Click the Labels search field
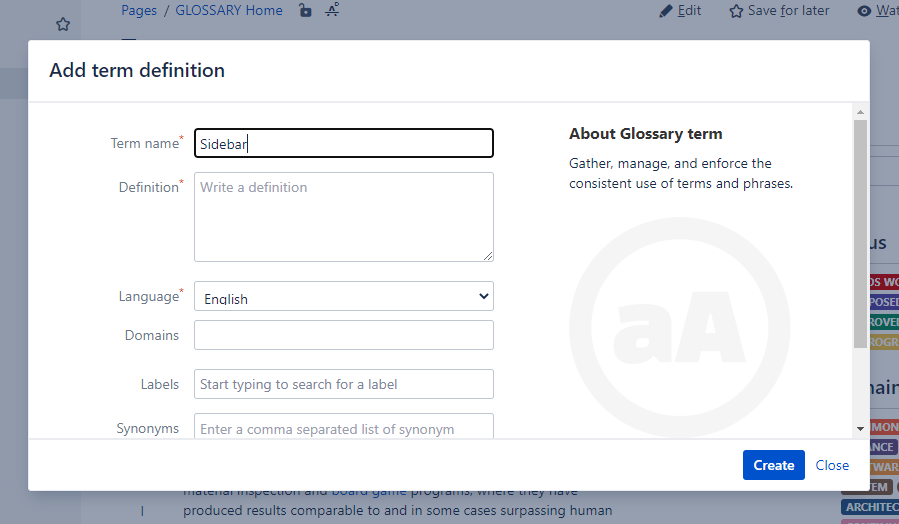Screen dimensions: 899x524 click(x=343, y=384)
